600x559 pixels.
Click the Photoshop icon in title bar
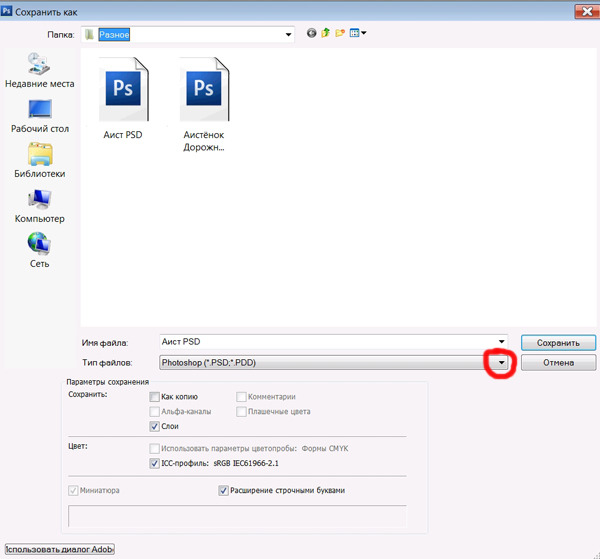[x=6, y=11]
